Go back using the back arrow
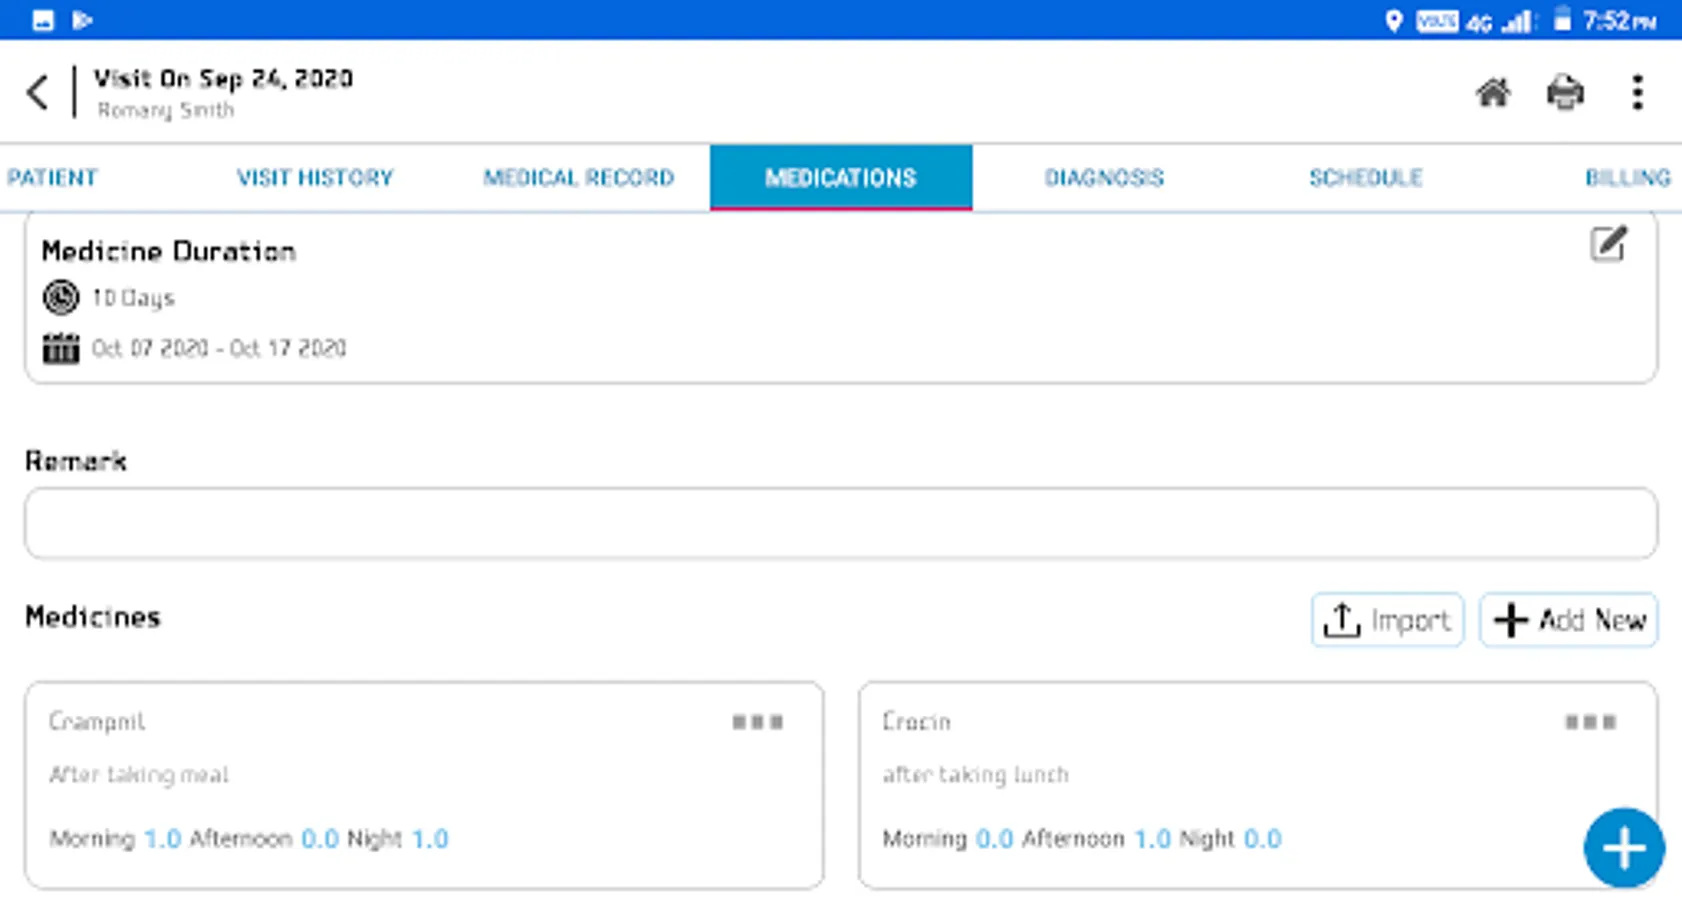 (x=38, y=93)
